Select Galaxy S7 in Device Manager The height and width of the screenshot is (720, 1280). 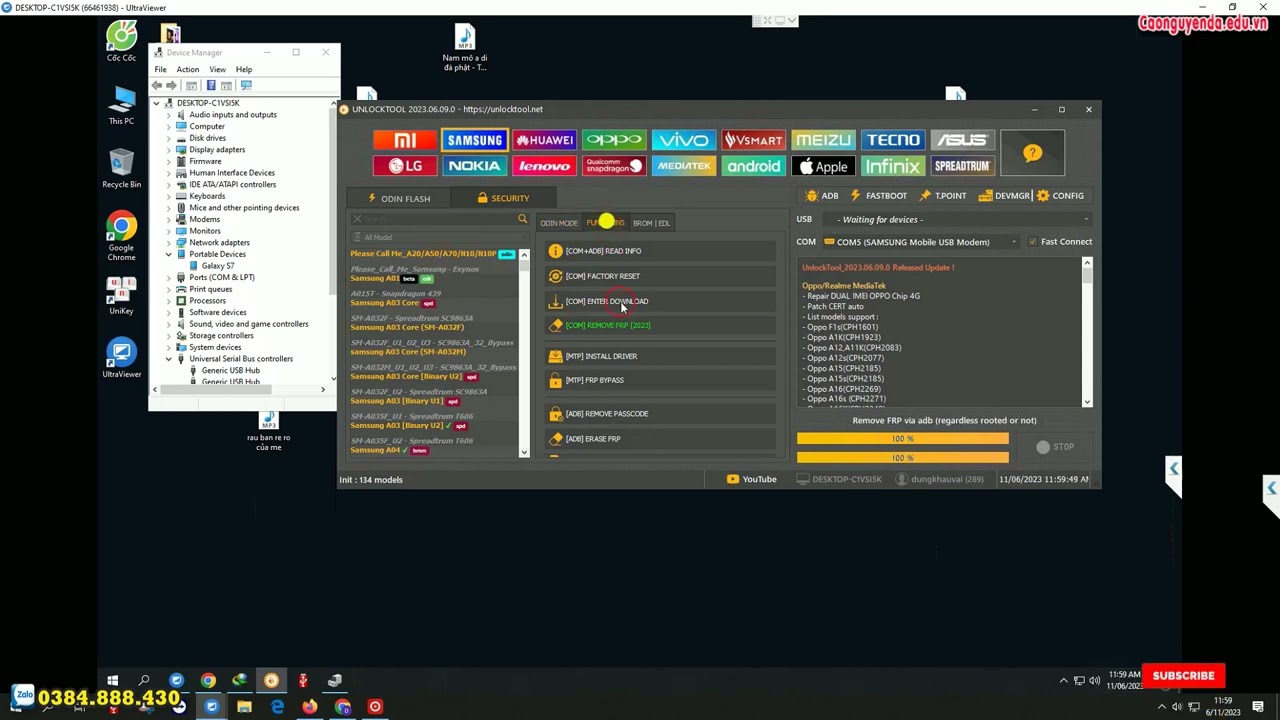[x=217, y=266]
